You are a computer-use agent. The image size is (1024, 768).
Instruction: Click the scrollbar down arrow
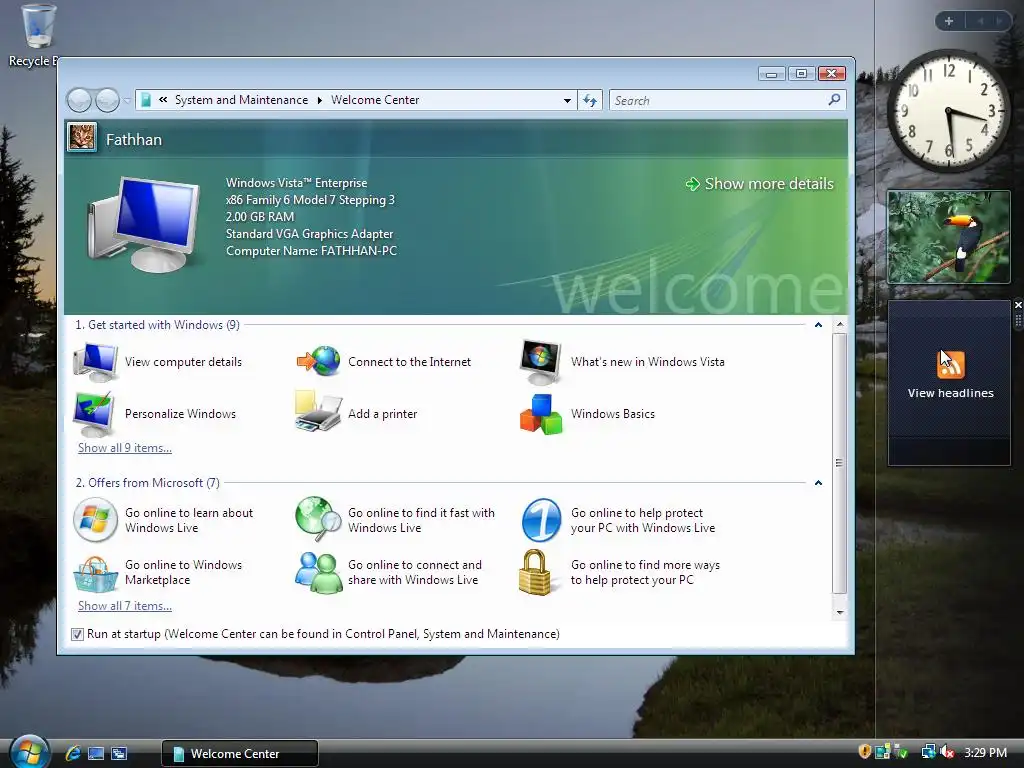[840, 612]
